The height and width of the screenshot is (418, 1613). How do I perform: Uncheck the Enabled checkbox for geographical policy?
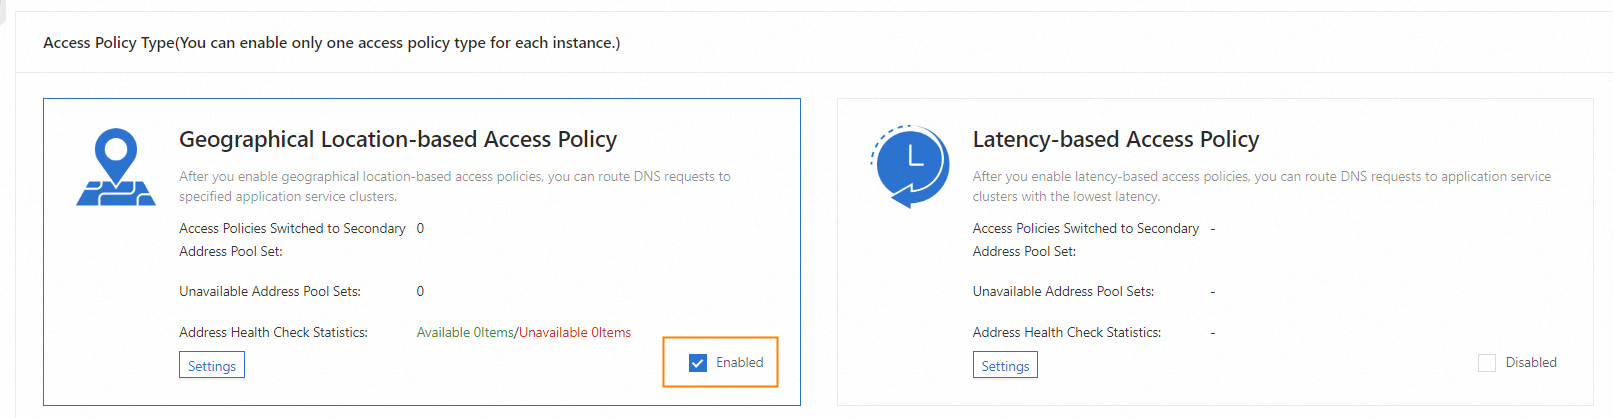(698, 363)
